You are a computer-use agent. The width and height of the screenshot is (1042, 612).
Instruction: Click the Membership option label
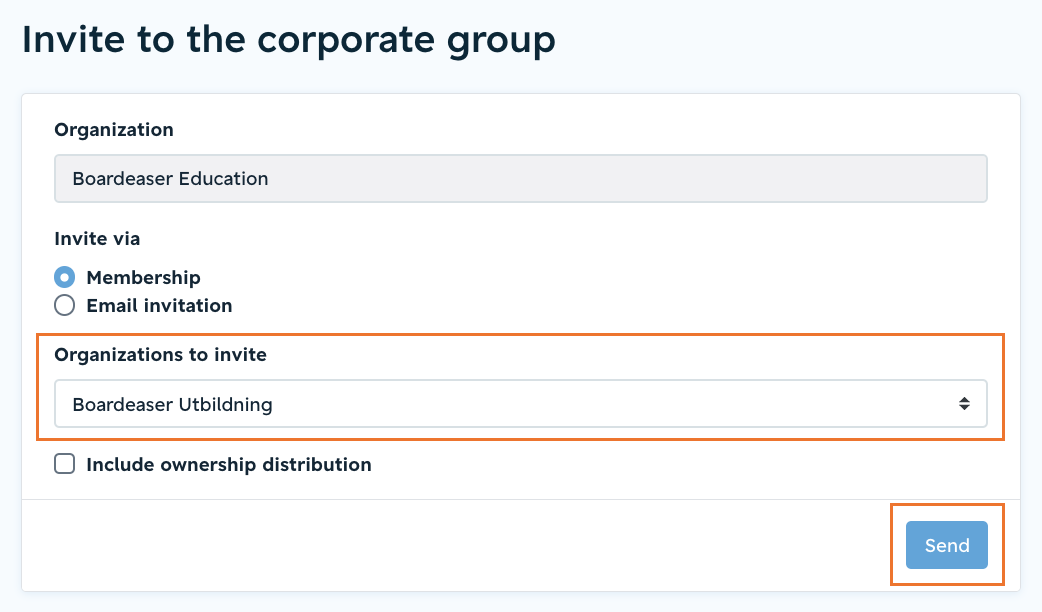[144, 278]
